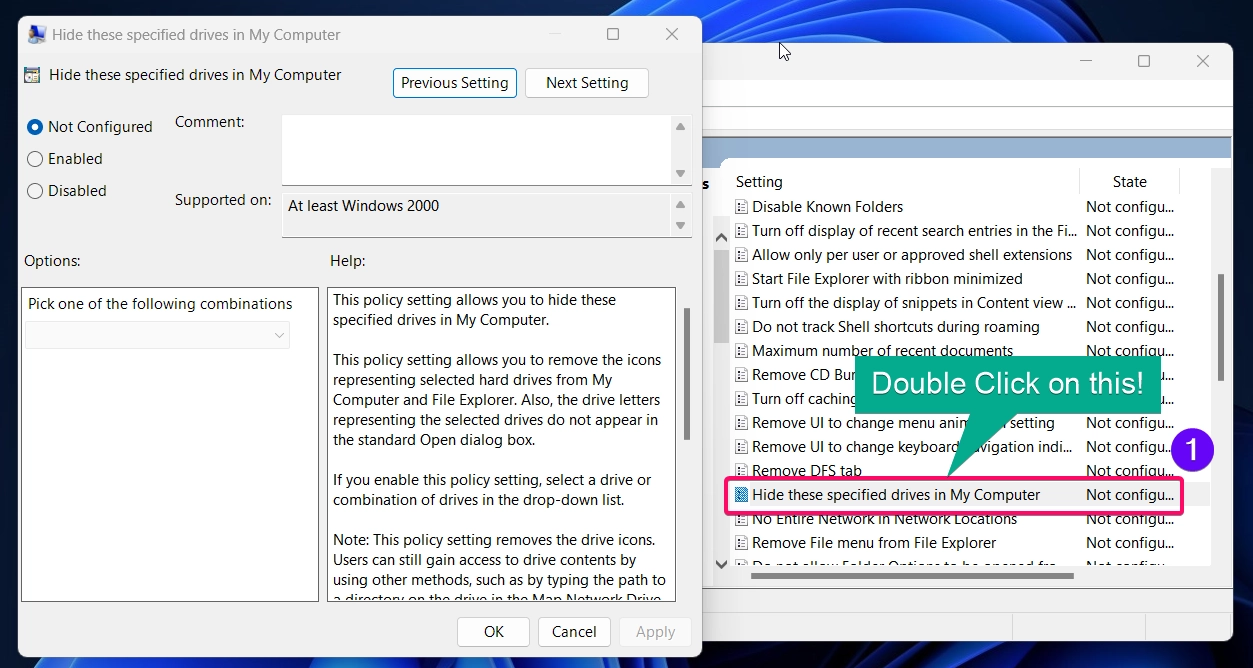The width and height of the screenshot is (1253, 668).
Task: Select the Not Configured radio button
Action: (x=35, y=127)
